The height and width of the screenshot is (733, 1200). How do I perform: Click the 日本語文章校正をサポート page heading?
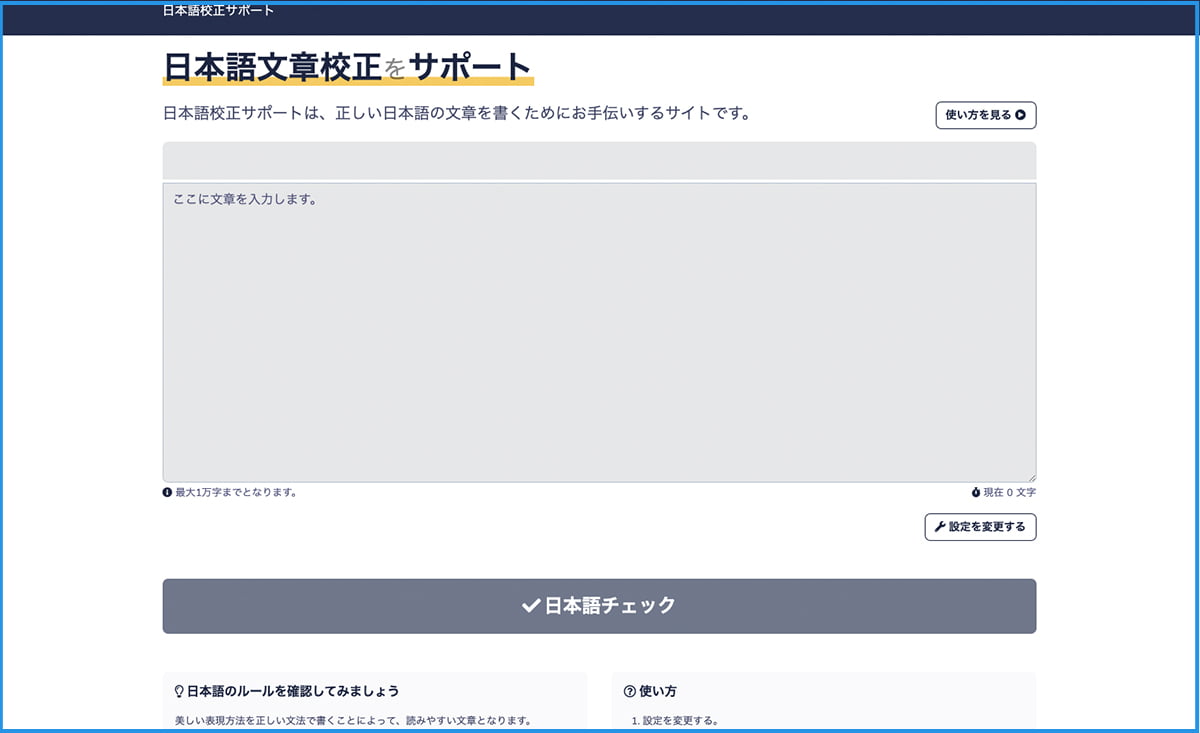(x=347, y=67)
